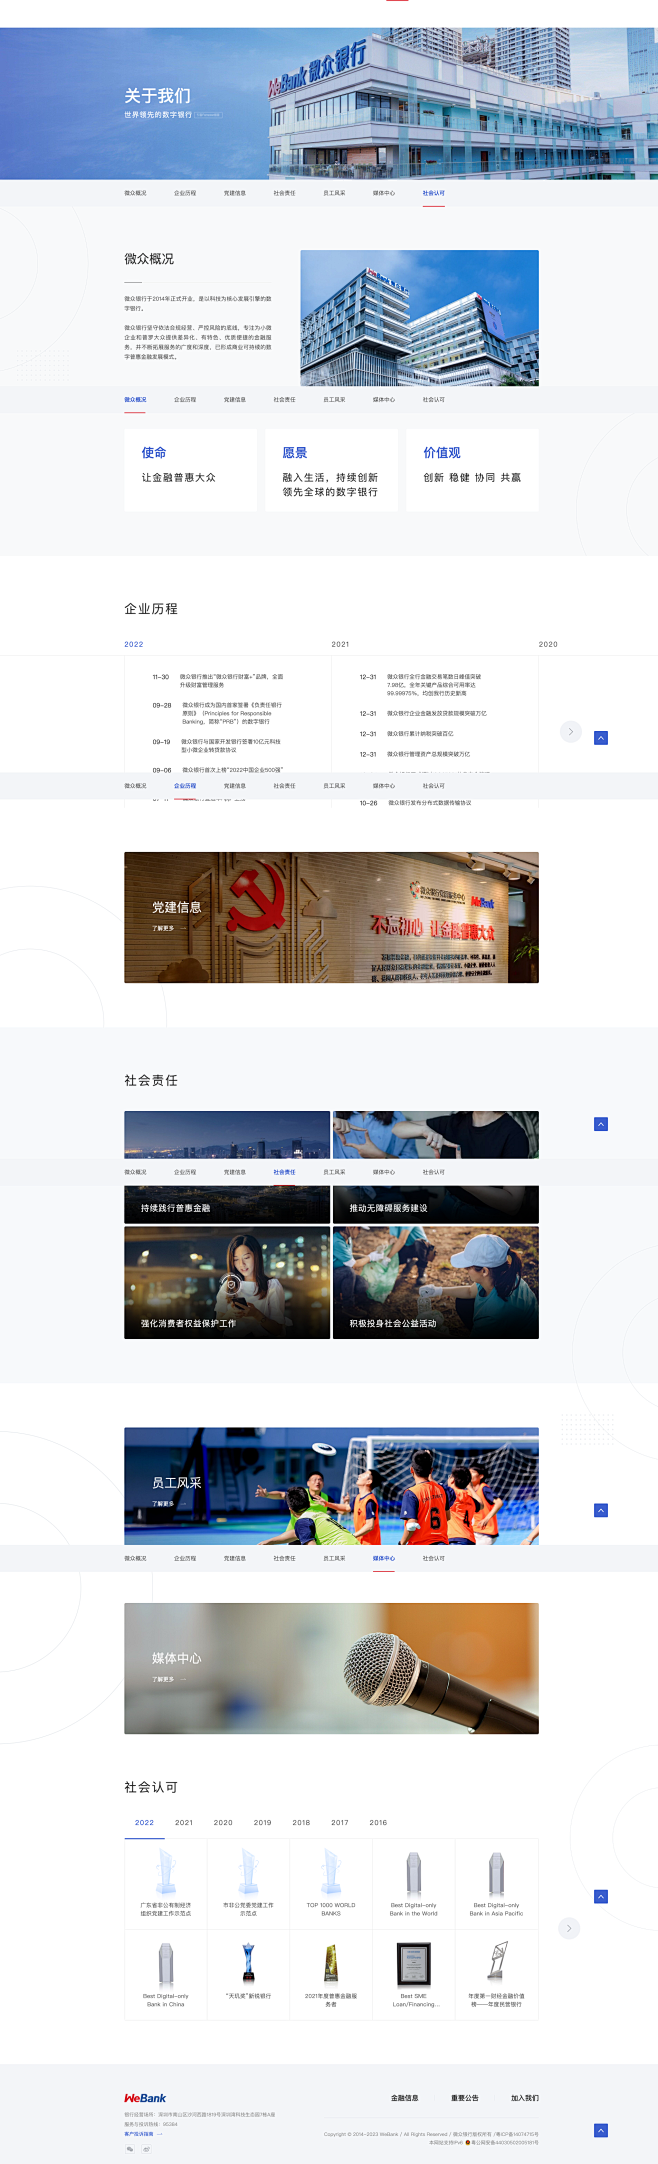Click 了解更多 on the 党建信息 banner
658x2164 pixels.
pos(169,928)
